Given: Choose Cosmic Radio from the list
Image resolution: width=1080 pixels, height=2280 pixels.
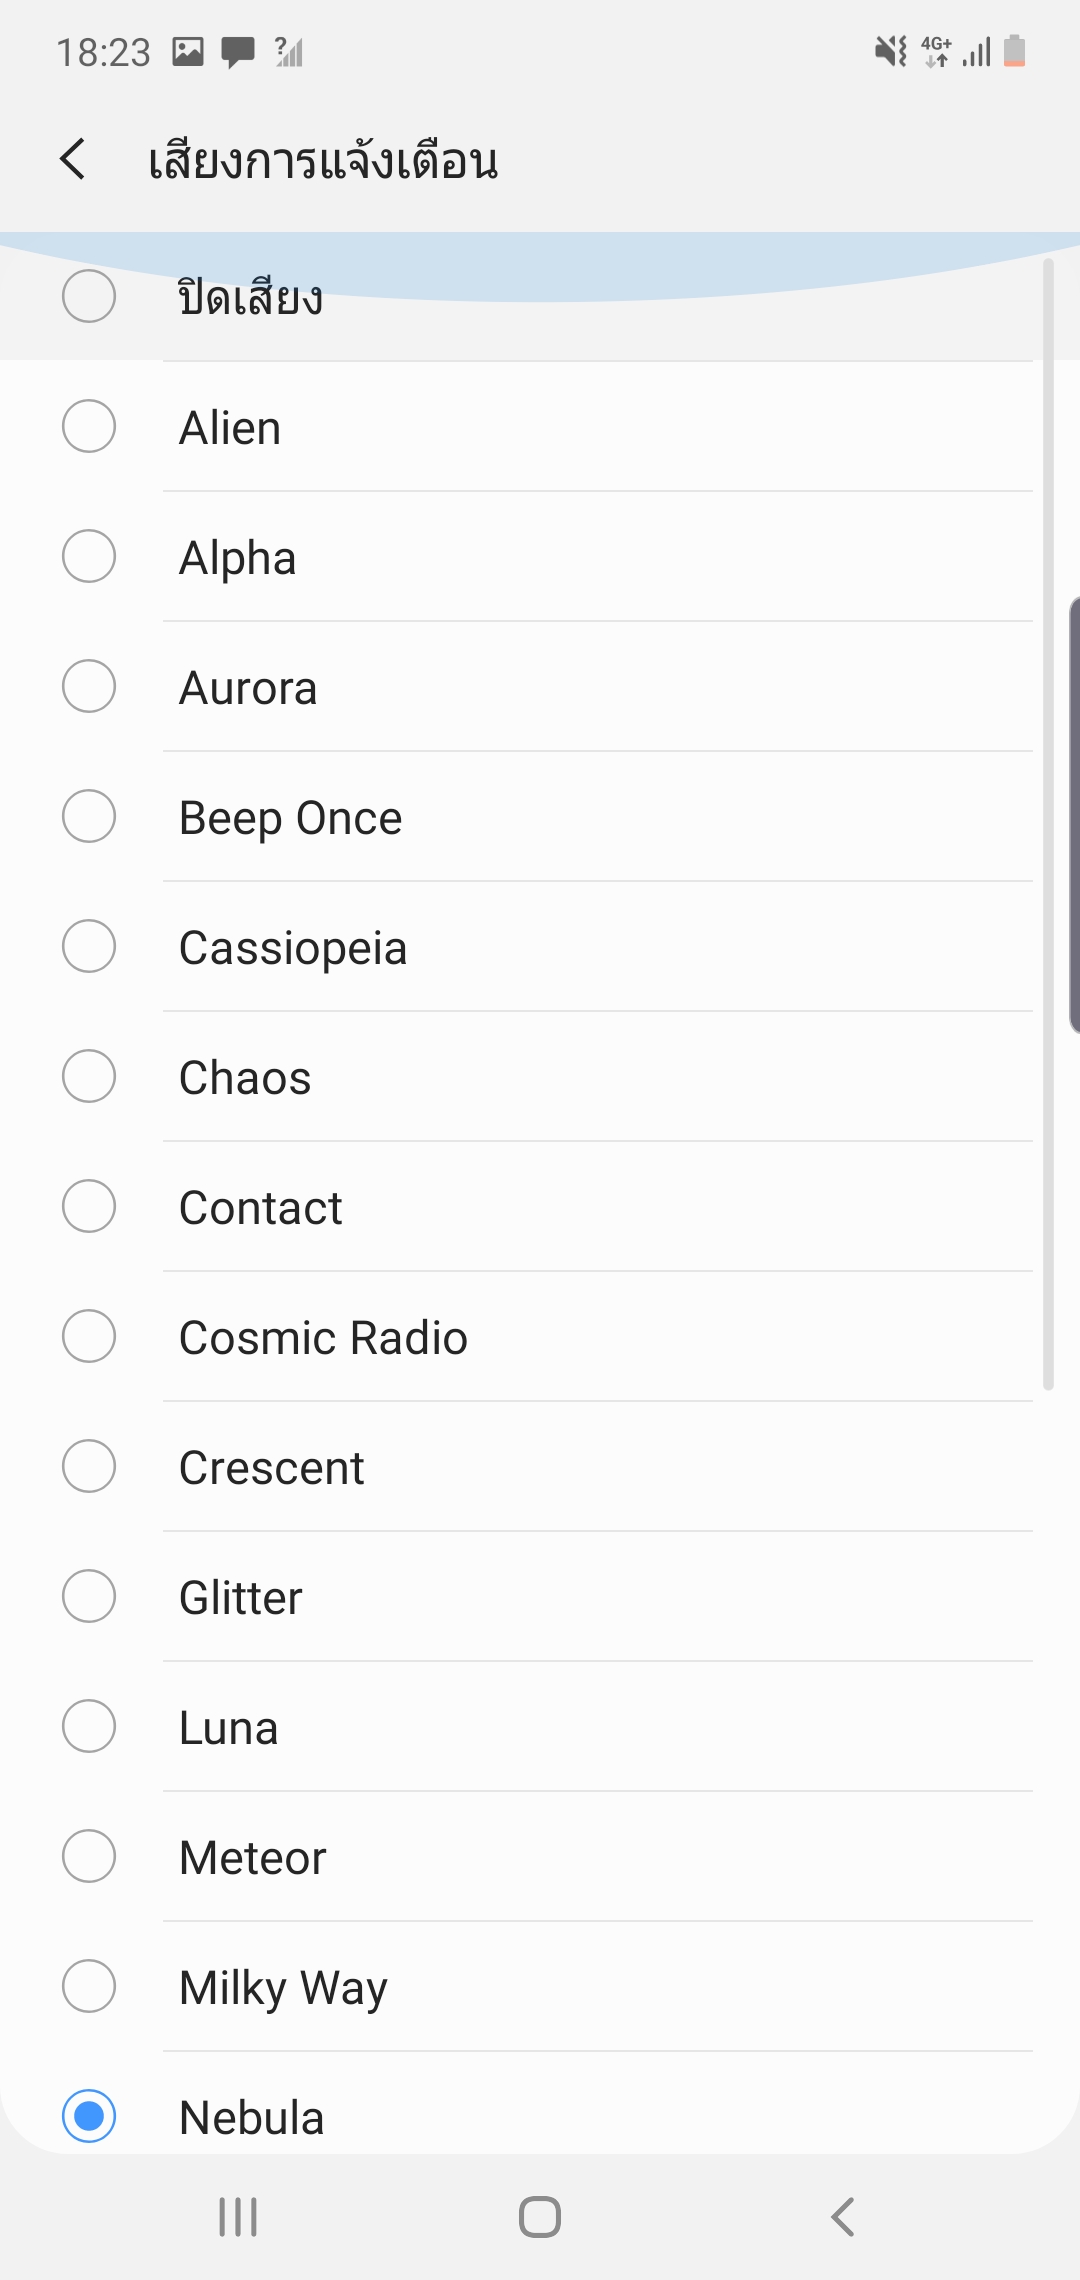Looking at the screenshot, I should click(323, 1338).
